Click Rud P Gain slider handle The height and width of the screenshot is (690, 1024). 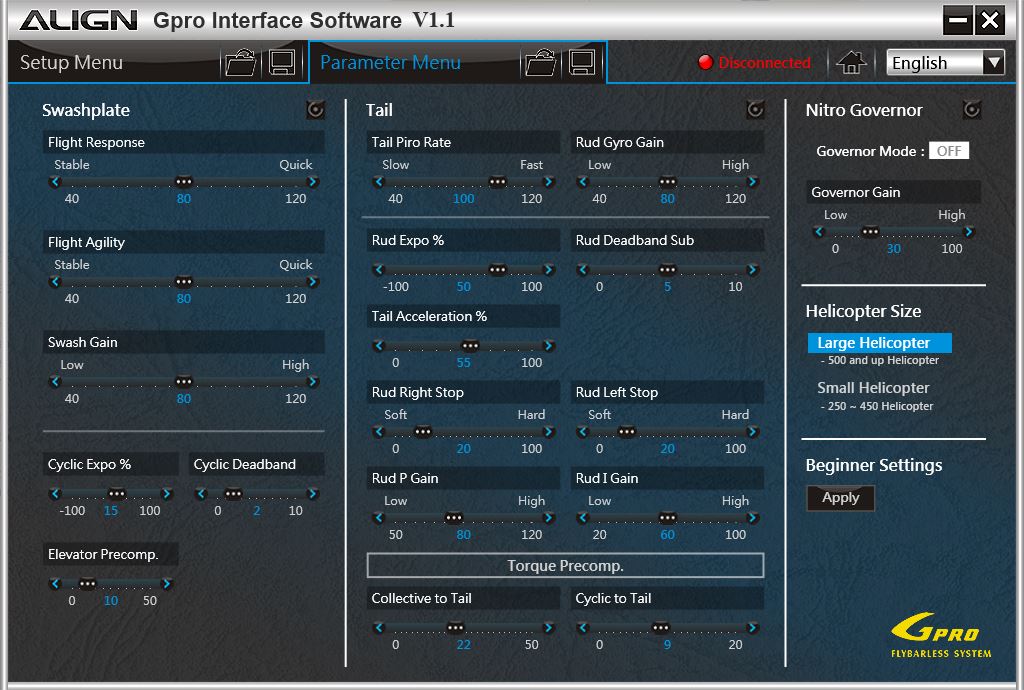(x=454, y=518)
